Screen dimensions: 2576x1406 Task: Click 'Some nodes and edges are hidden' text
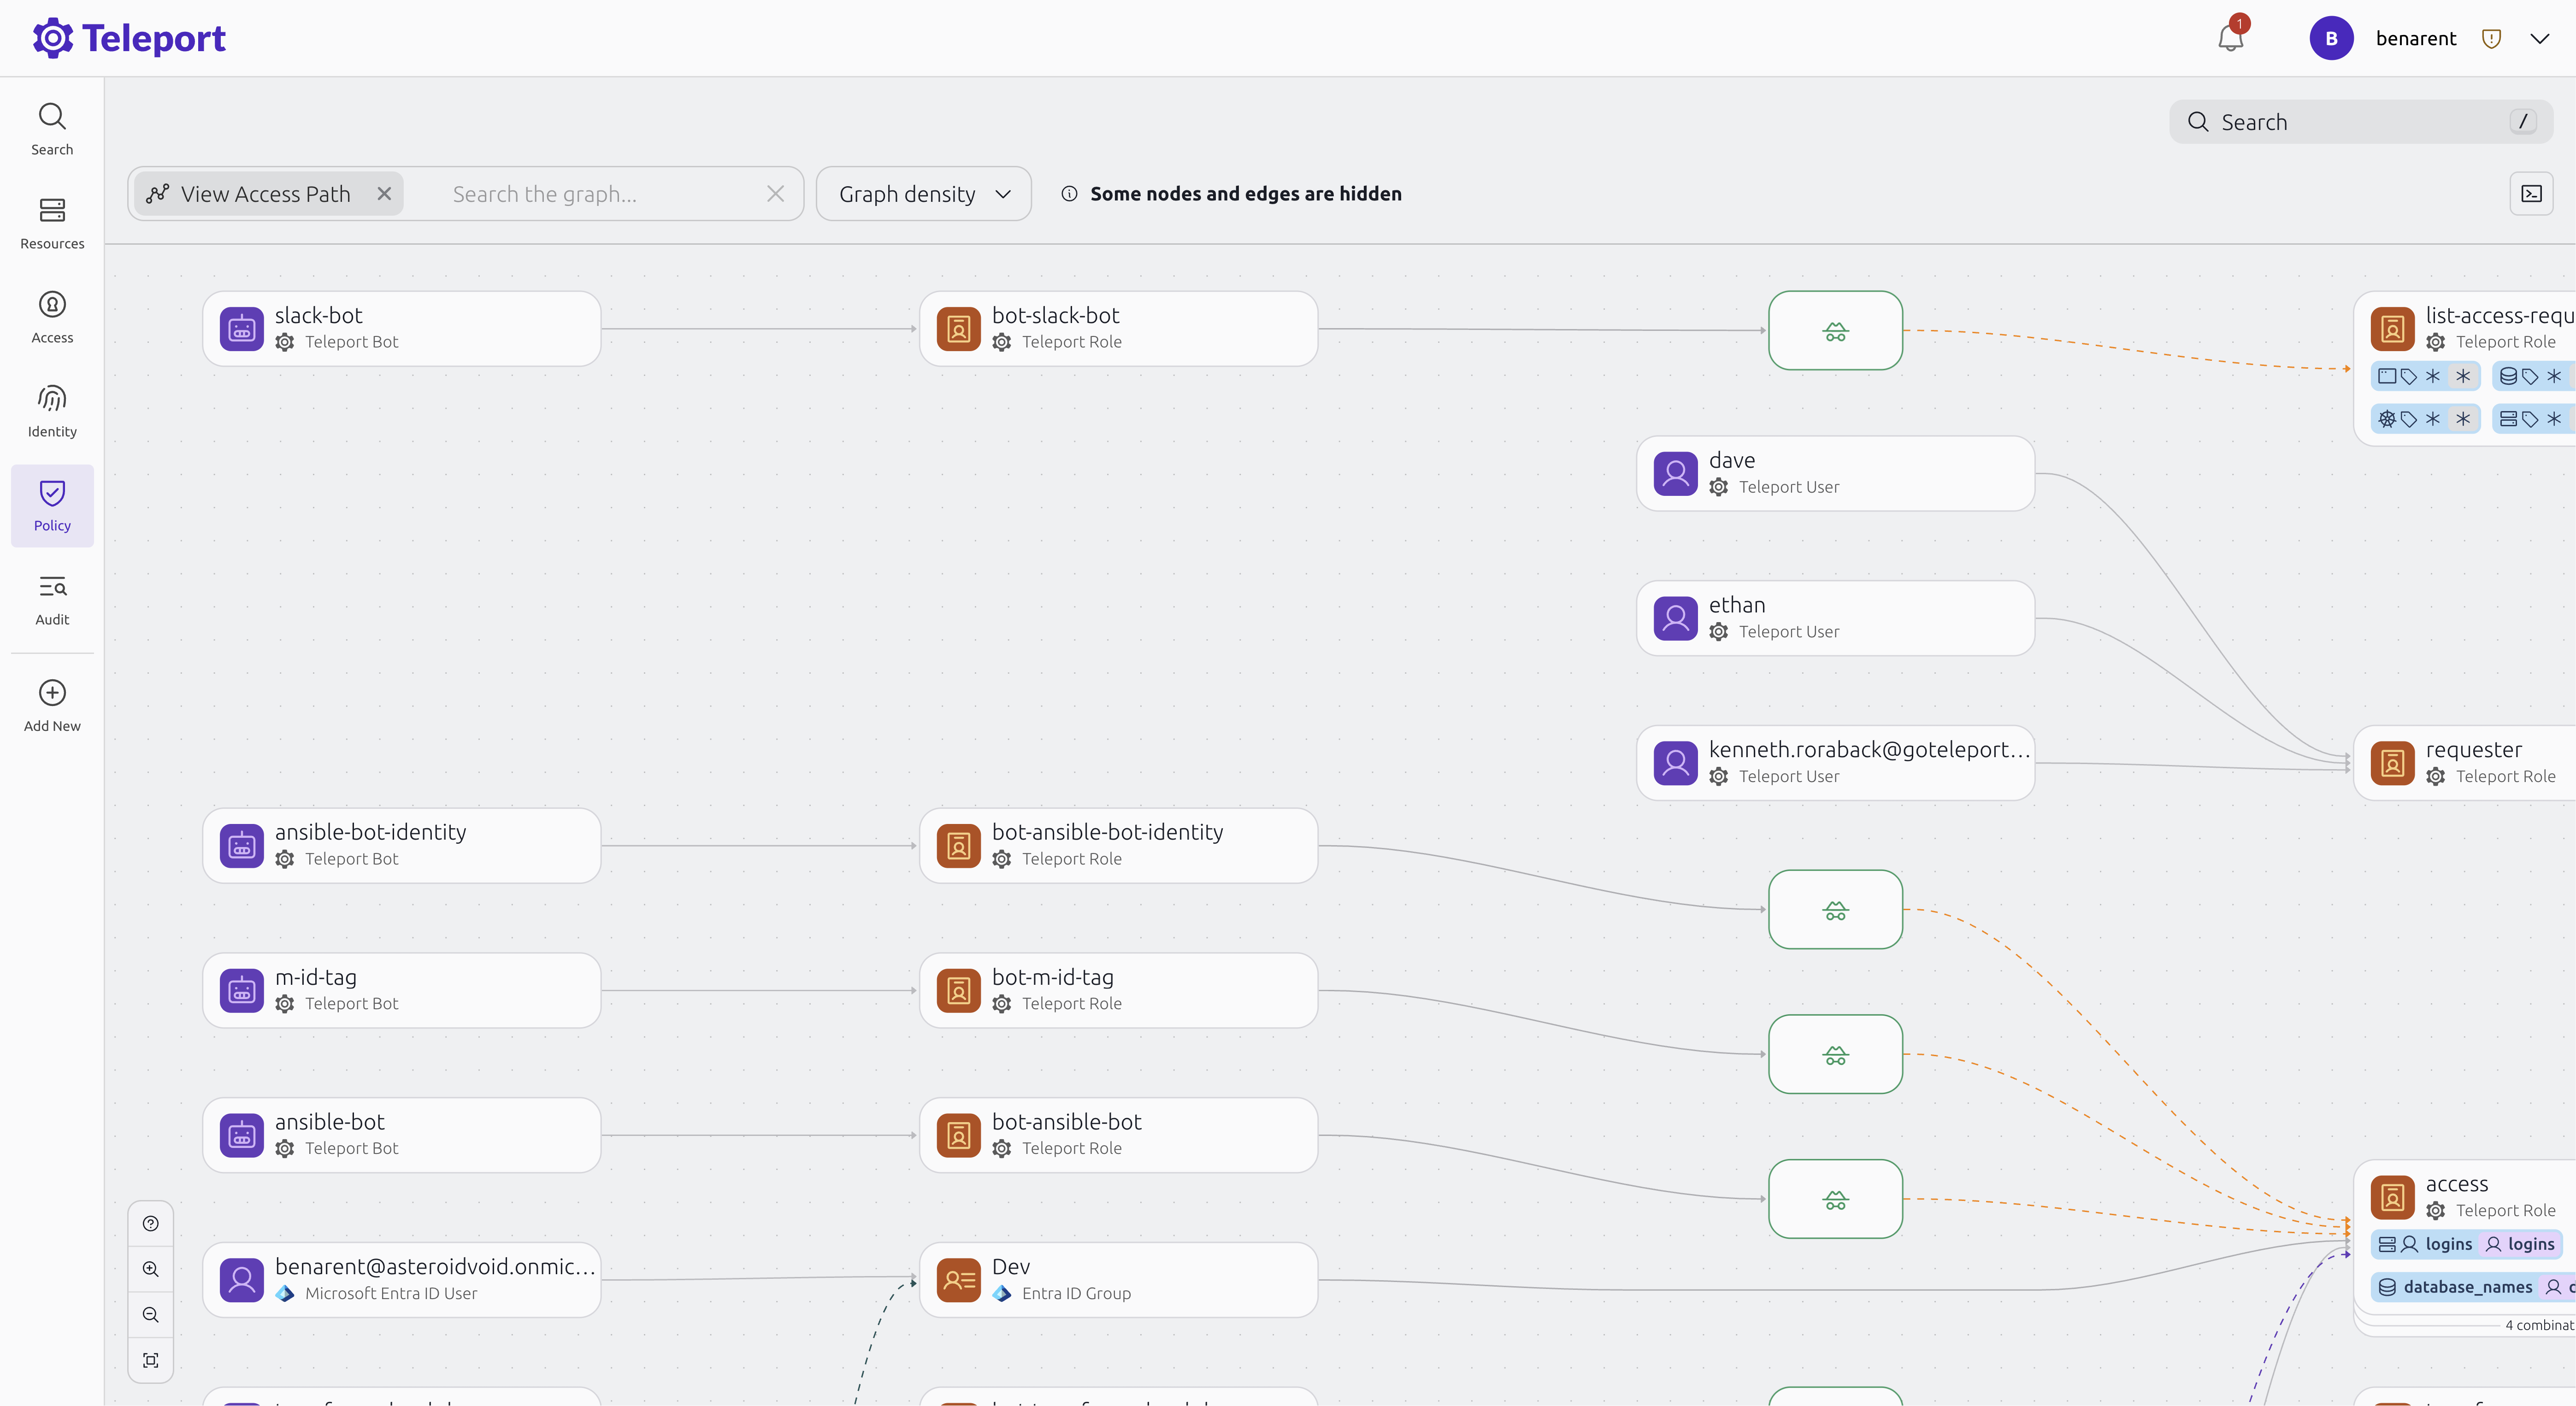[1245, 194]
